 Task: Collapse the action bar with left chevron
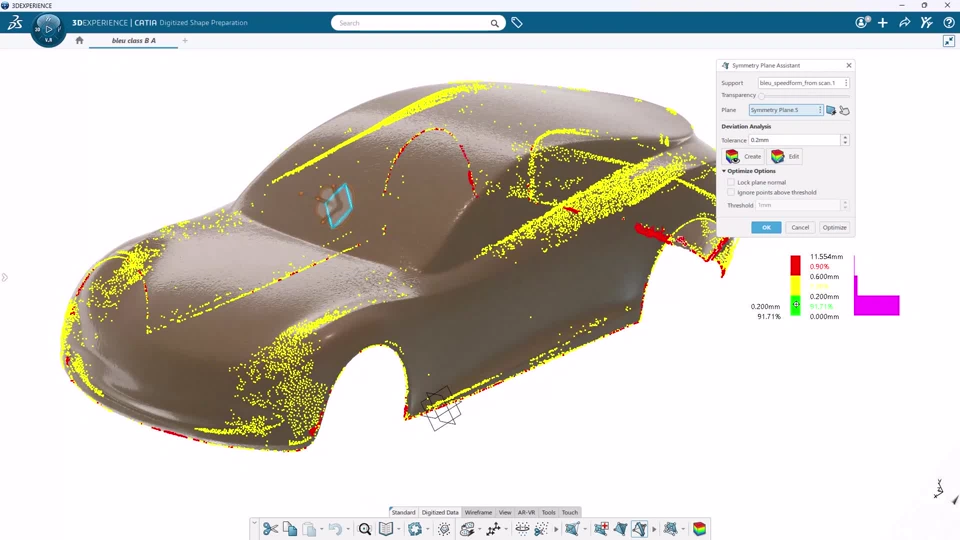254,523
